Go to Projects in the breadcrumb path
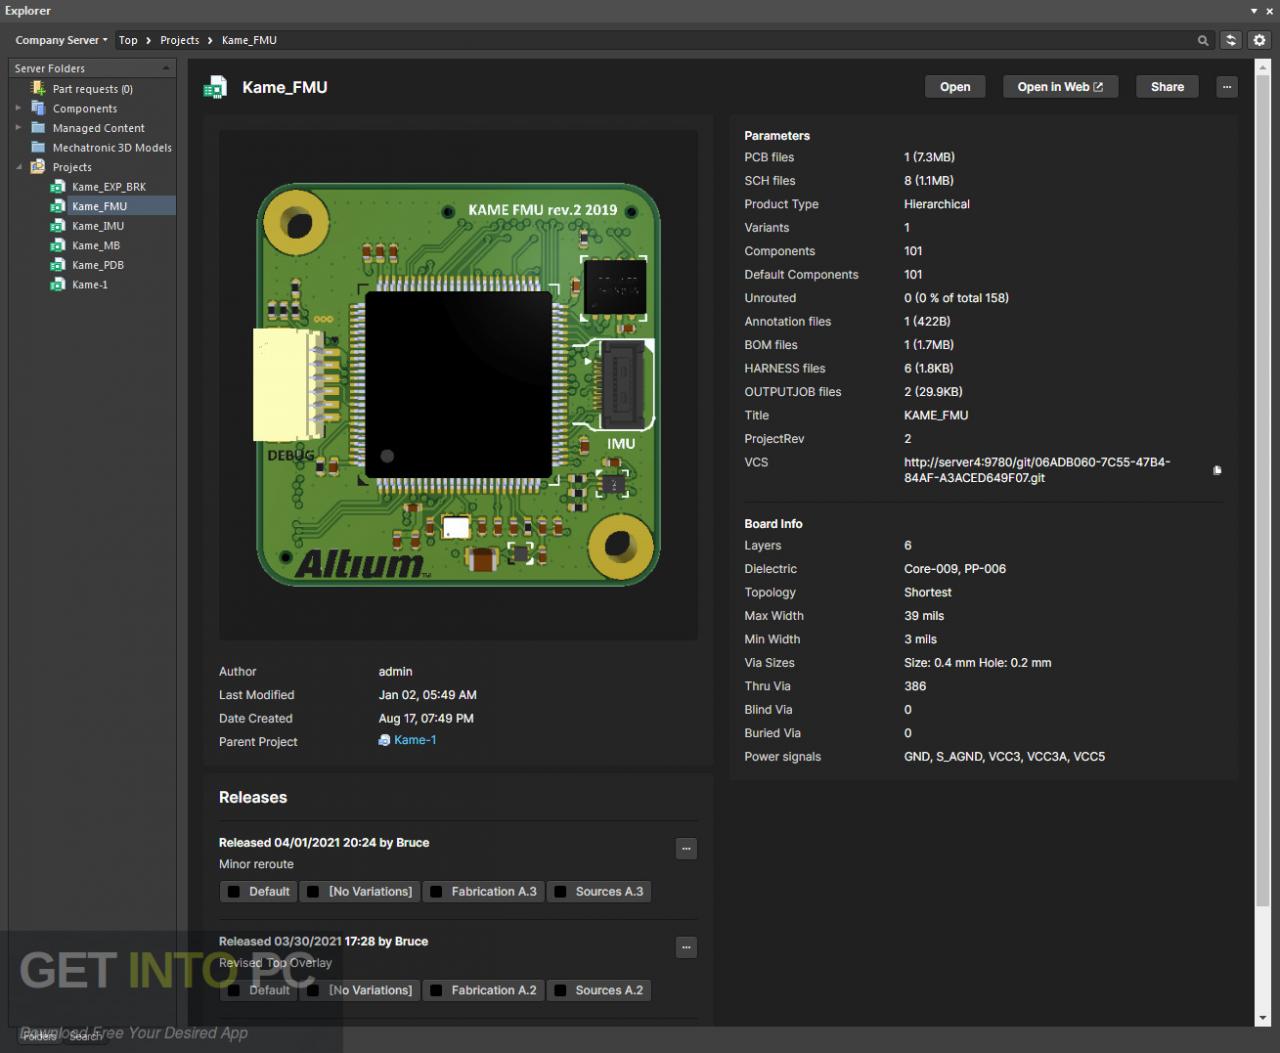Viewport: 1280px width, 1053px height. coord(179,40)
